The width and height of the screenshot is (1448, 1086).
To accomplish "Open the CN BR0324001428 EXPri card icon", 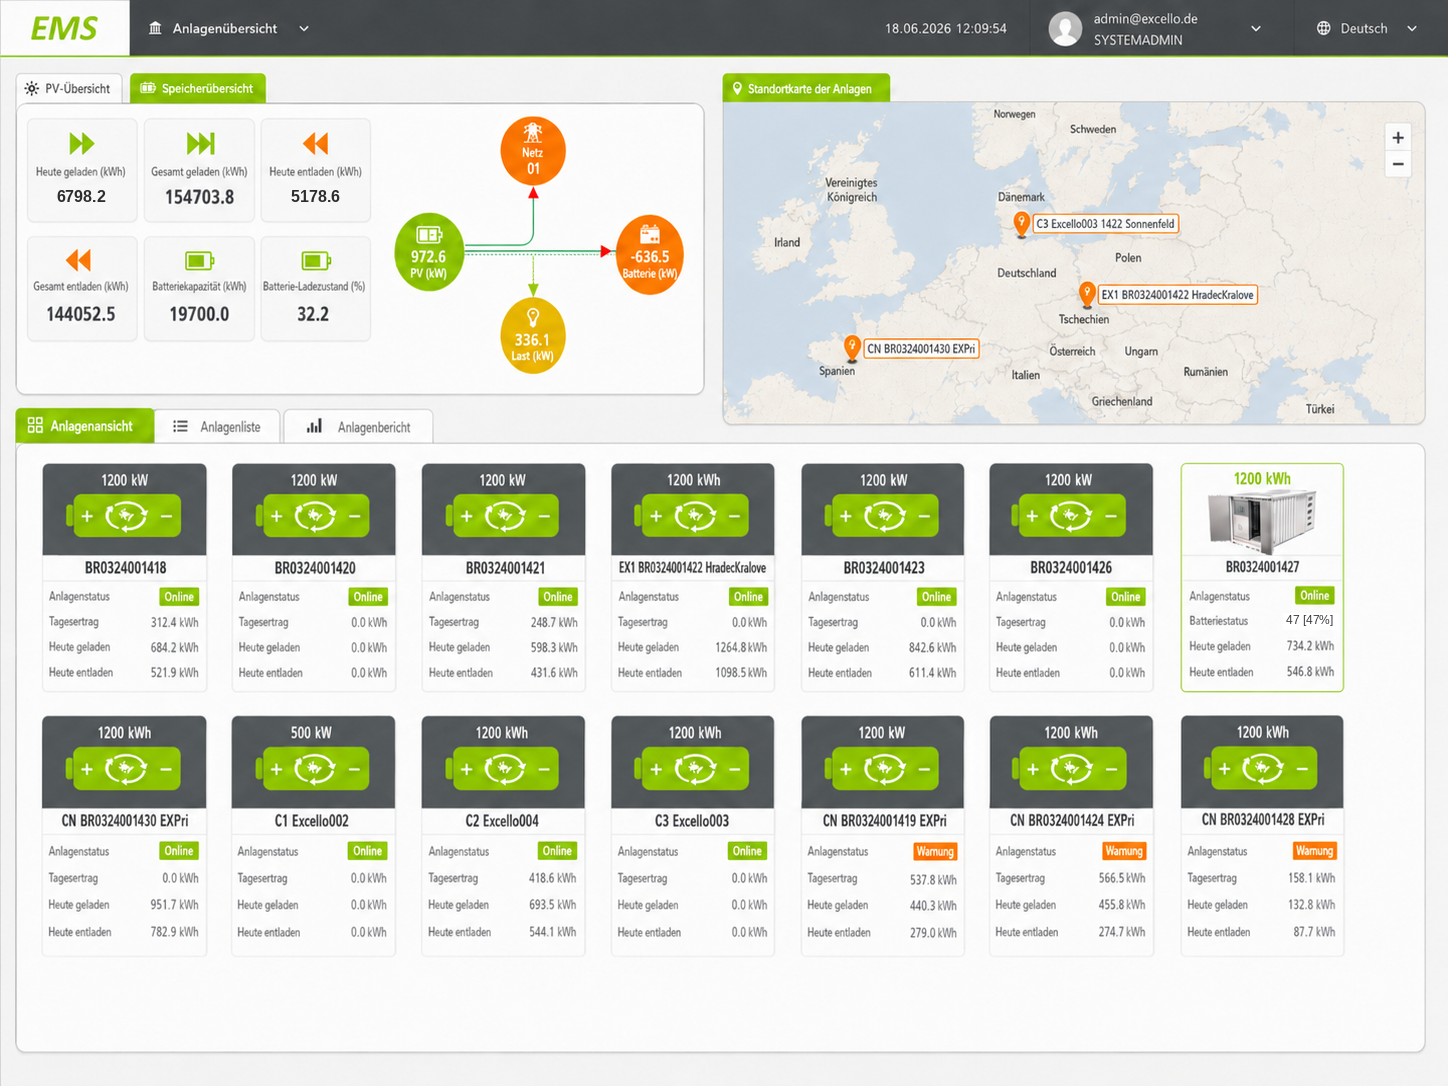I will point(1262,768).
